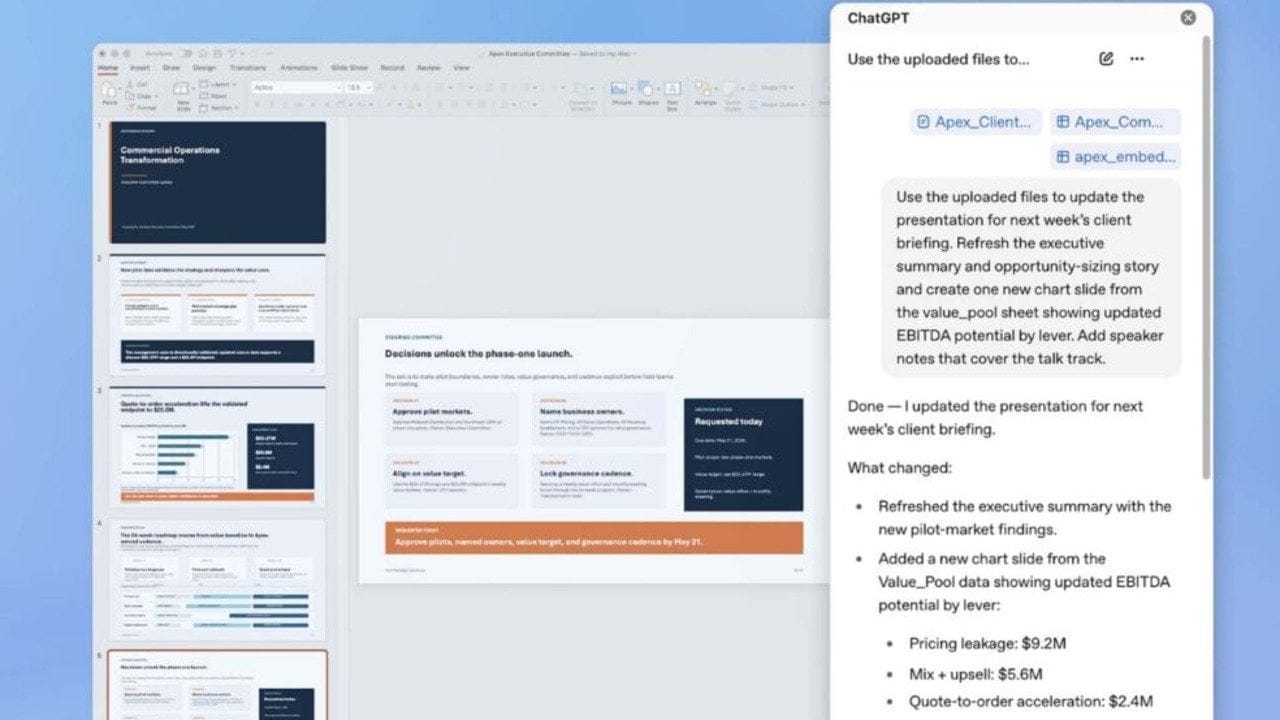Click the document title 'Apex Executive Committee' in title bar

pyautogui.click(x=529, y=53)
